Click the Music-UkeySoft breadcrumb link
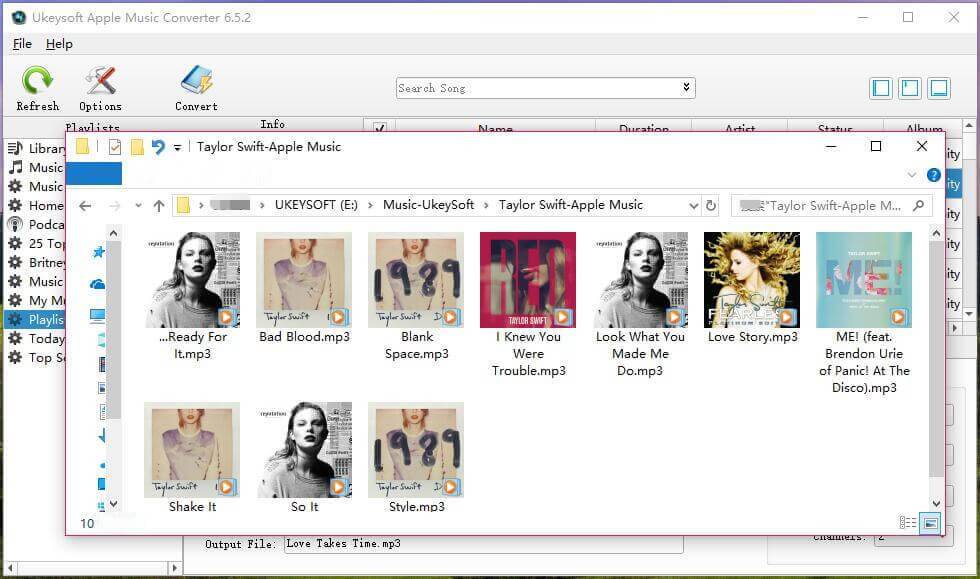Viewport: 980px width, 579px height. pos(428,205)
